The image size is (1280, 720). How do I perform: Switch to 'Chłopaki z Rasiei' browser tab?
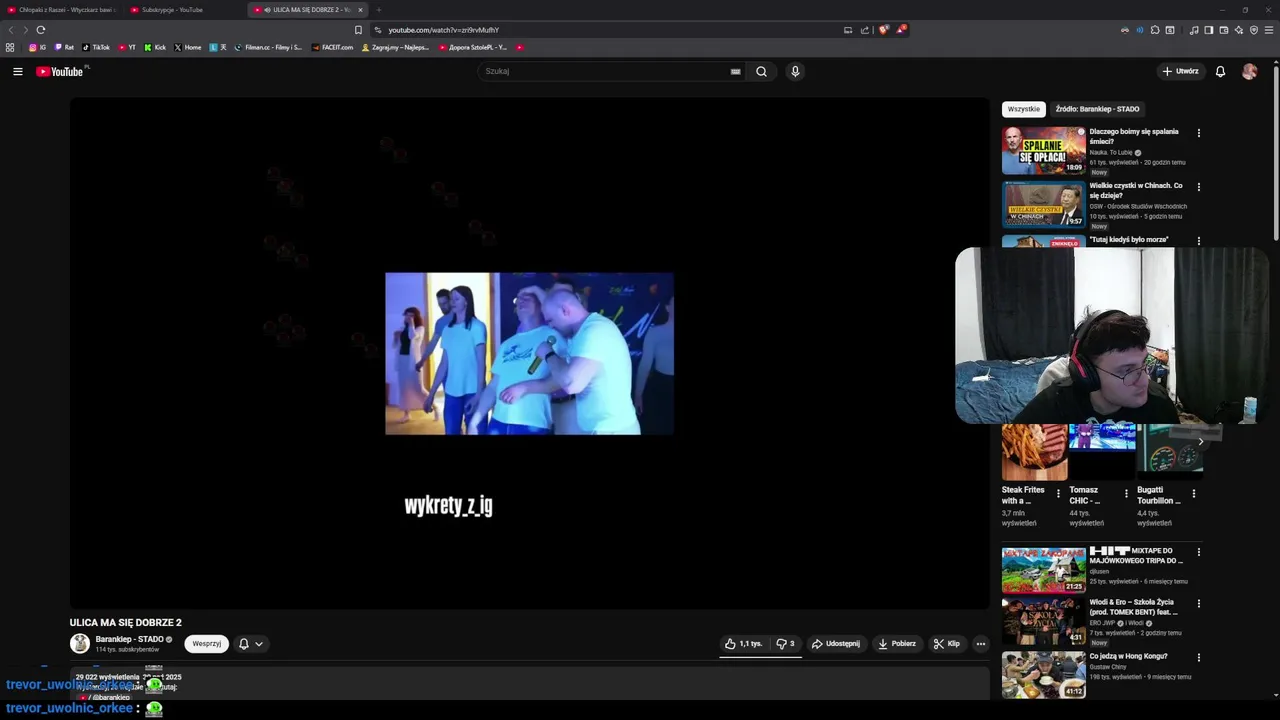point(62,10)
